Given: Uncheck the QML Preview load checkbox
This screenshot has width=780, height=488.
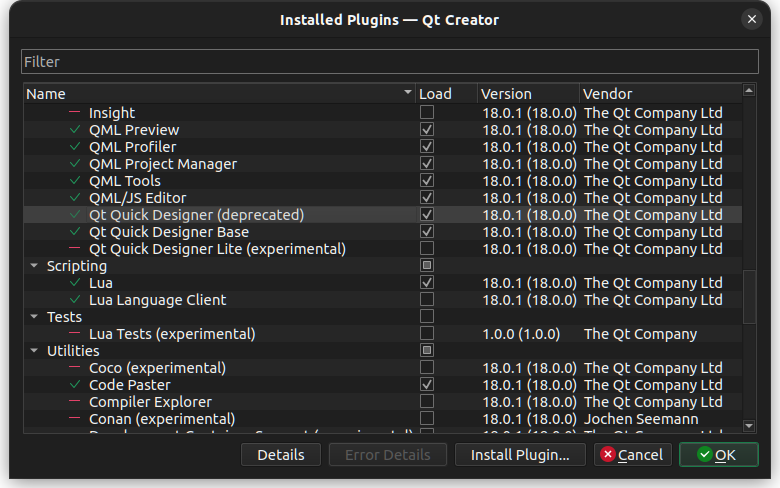Looking at the screenshot, I should (427, 129).
